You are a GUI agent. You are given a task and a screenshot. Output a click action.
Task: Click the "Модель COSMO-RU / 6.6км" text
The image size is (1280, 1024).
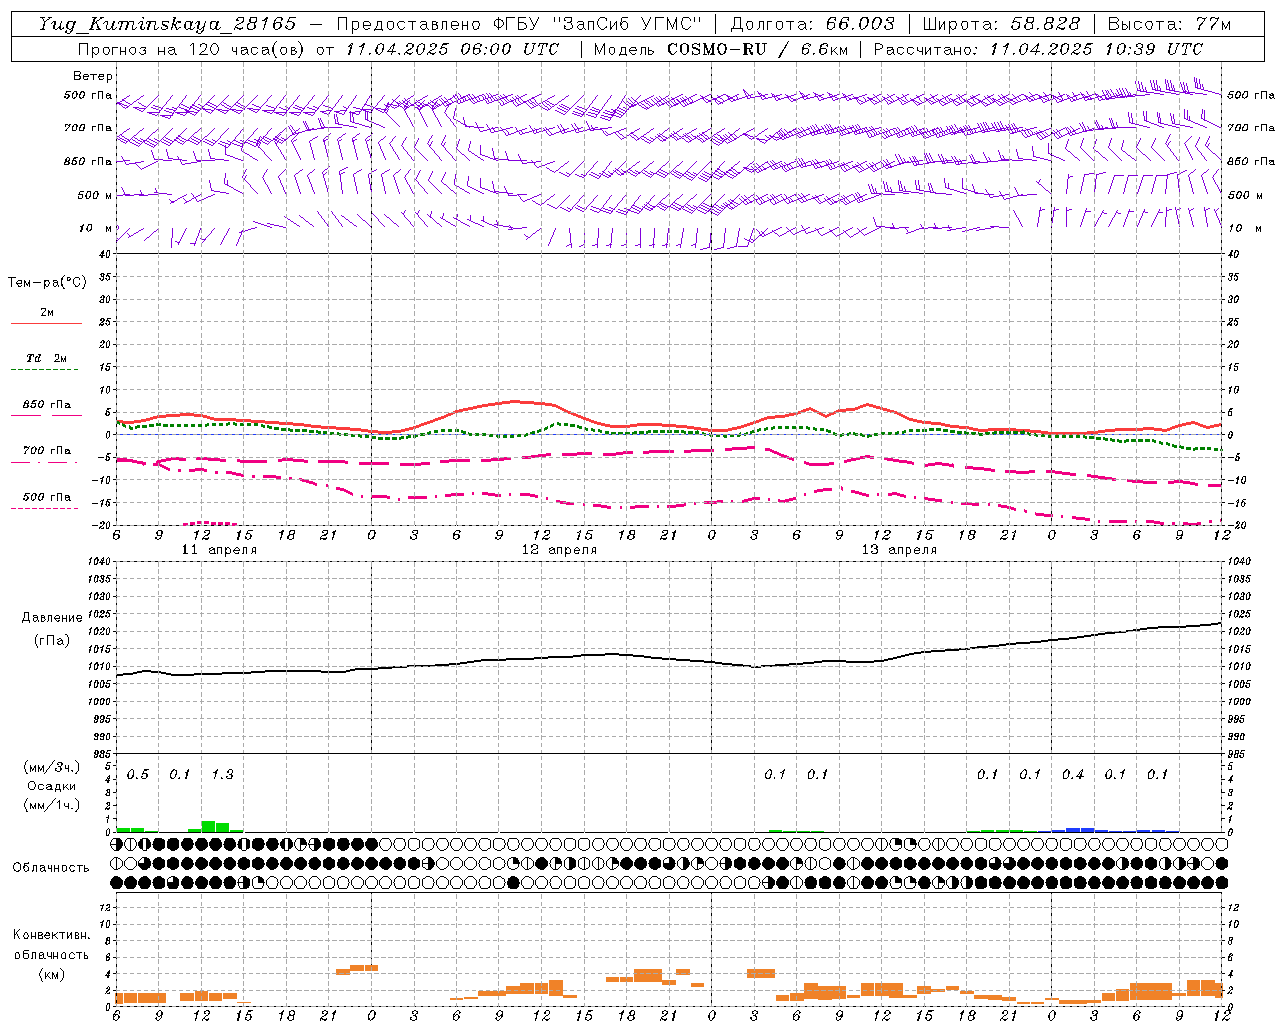pyautogui.click(x=720, y=49)
